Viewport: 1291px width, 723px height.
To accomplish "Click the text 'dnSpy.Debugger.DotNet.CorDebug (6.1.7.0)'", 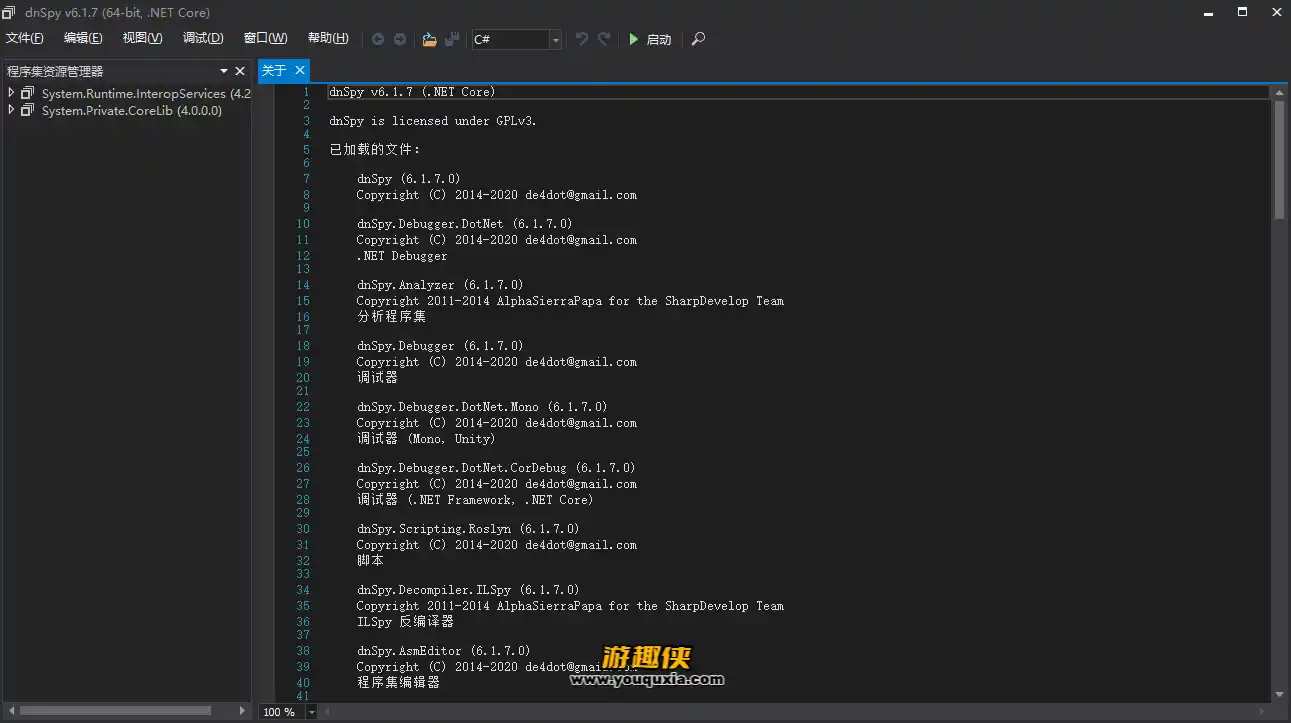I will click(x=496, y=468).
